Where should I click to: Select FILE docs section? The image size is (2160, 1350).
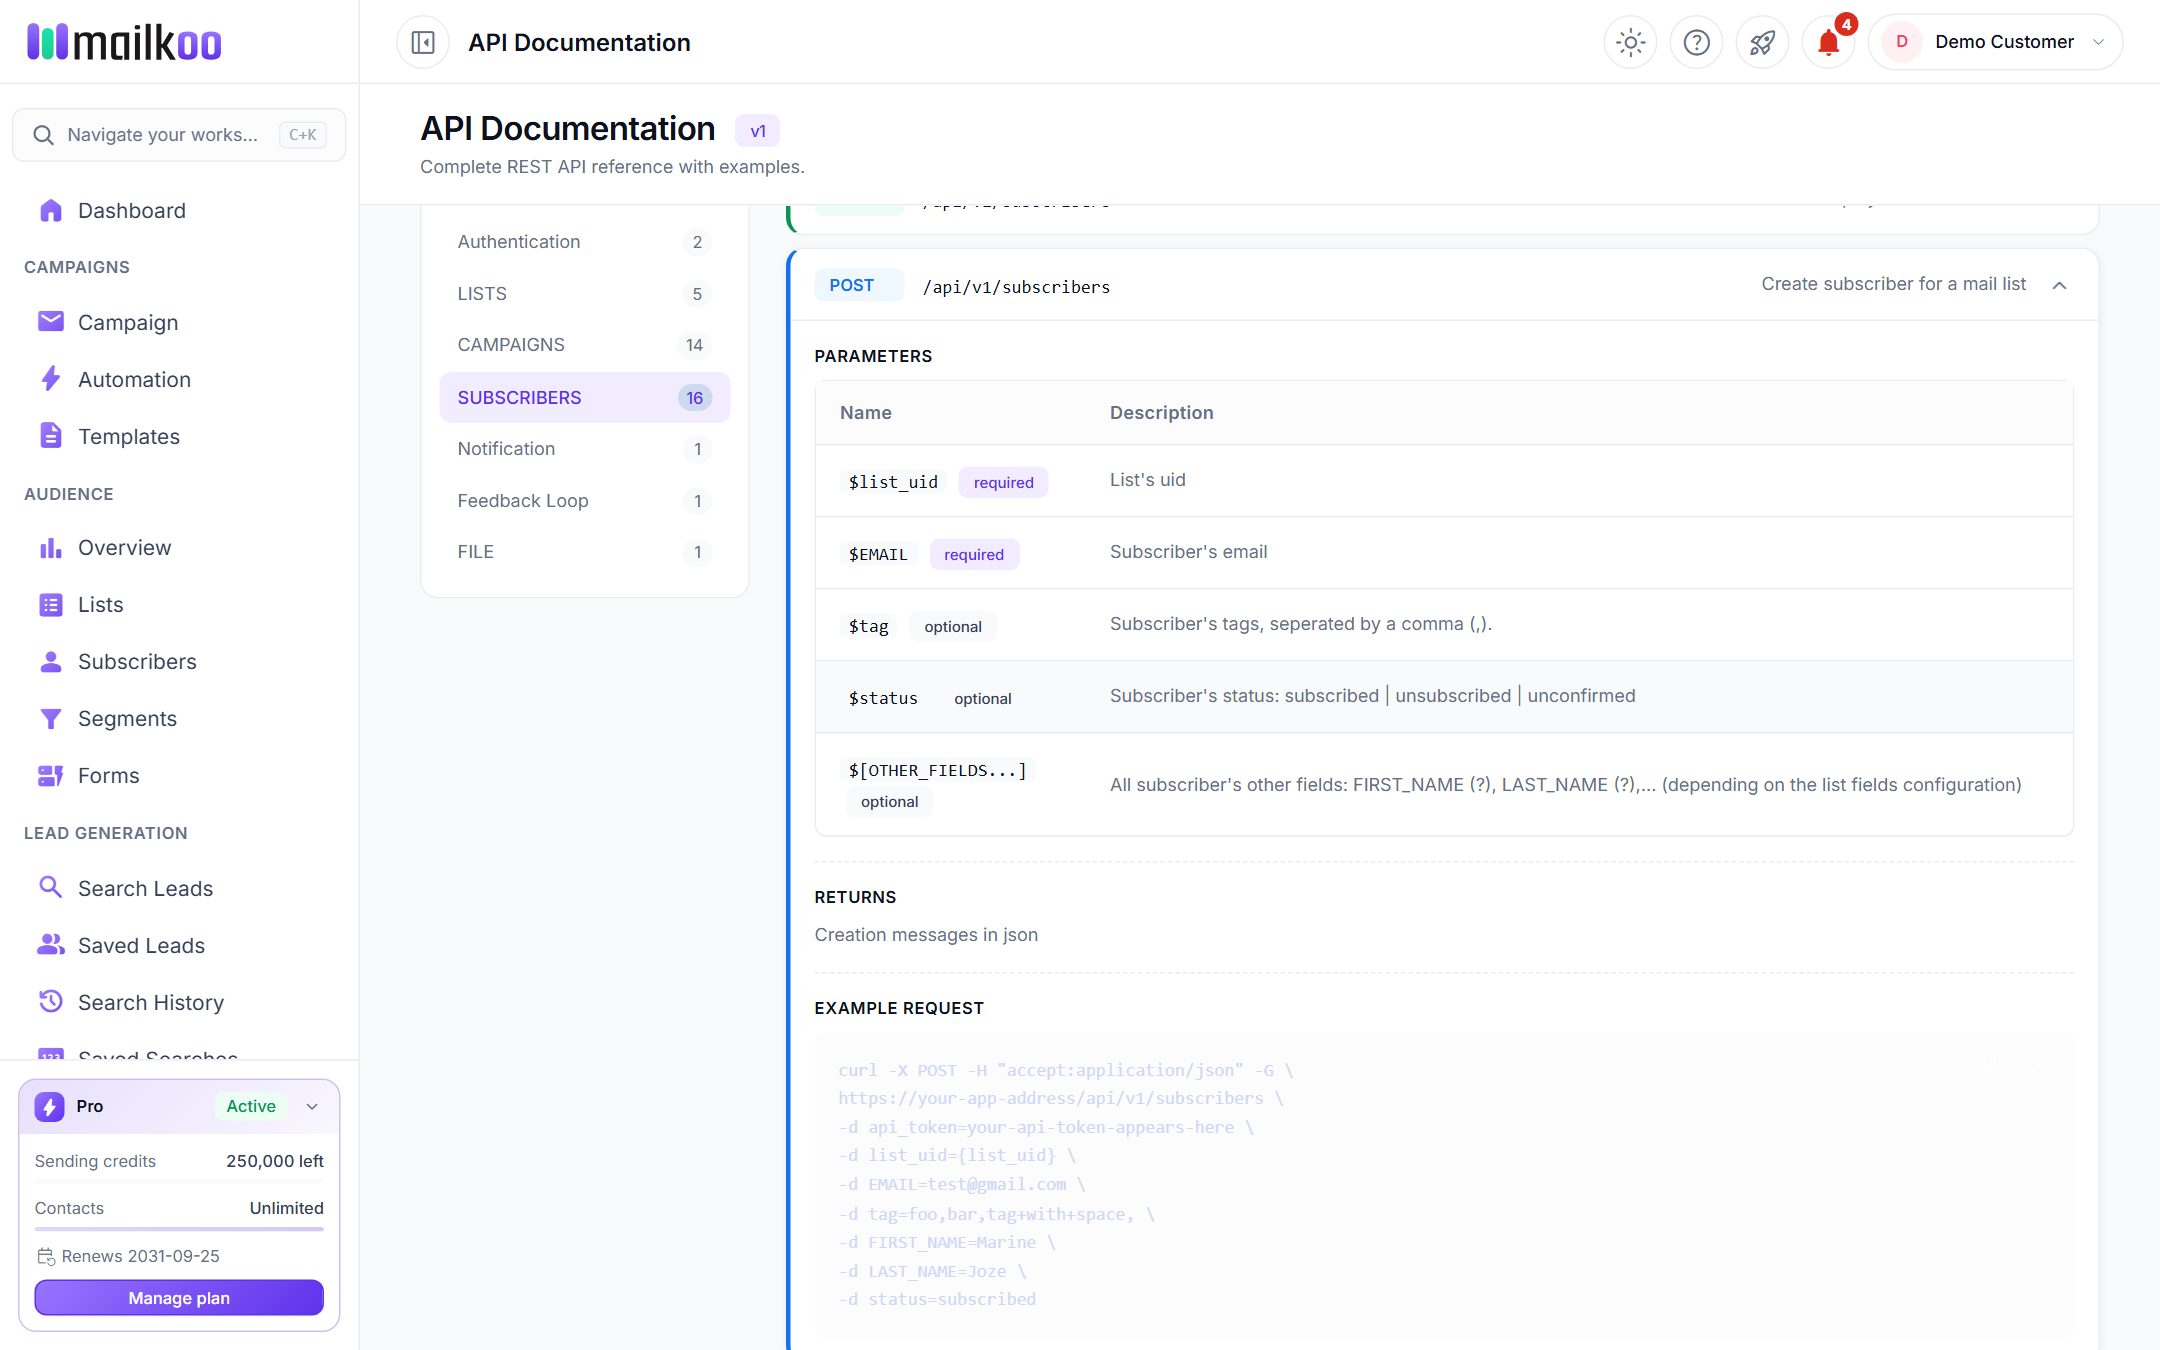(585, 552)
